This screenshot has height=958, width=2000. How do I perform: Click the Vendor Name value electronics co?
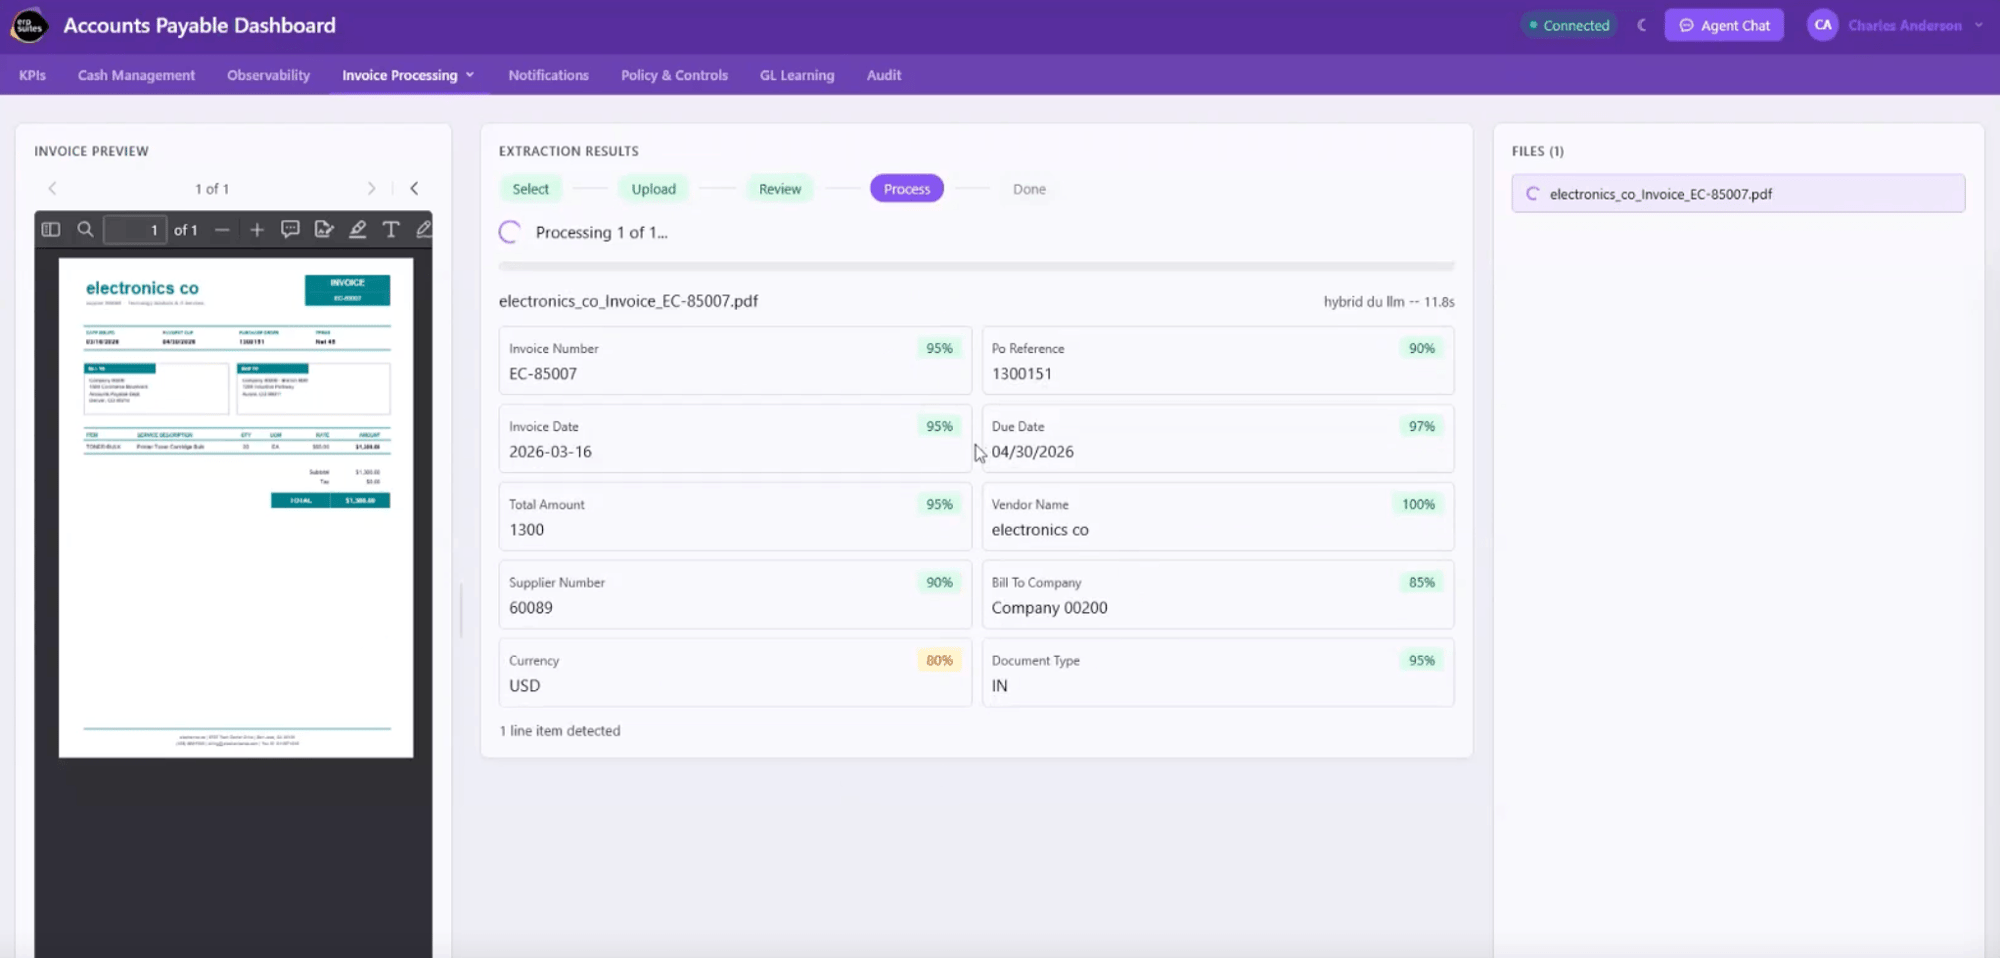tap(1040, 530)
